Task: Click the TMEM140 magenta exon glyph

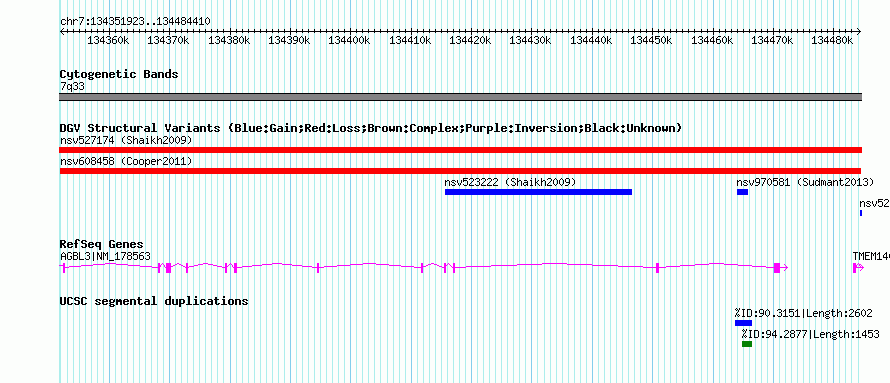Action: click(x=858, y=268)
